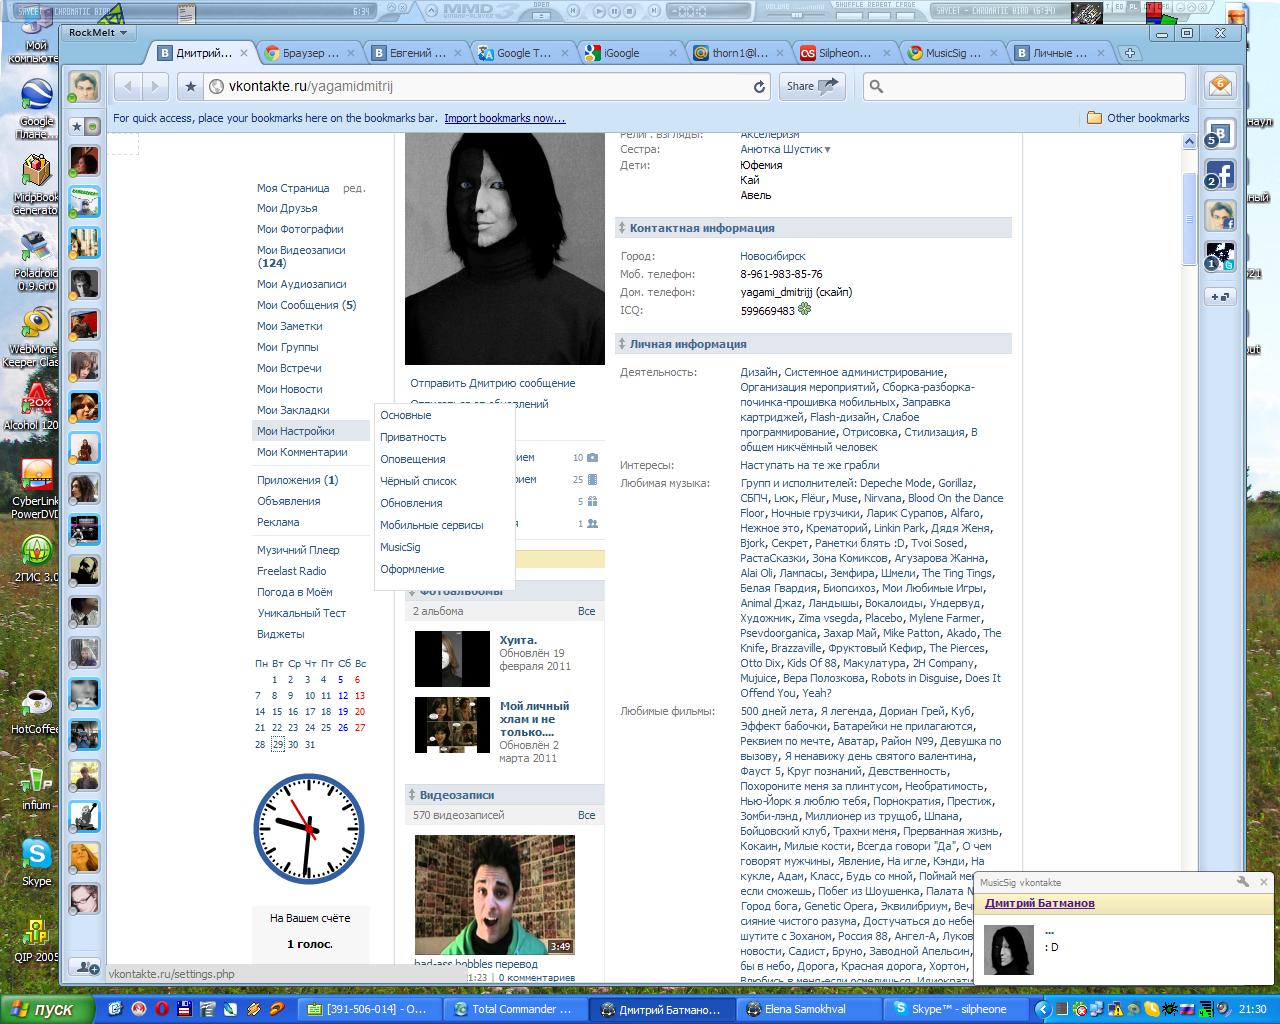Click into the RockMelt search field

pyautogui.click(x=1024, y=86)
